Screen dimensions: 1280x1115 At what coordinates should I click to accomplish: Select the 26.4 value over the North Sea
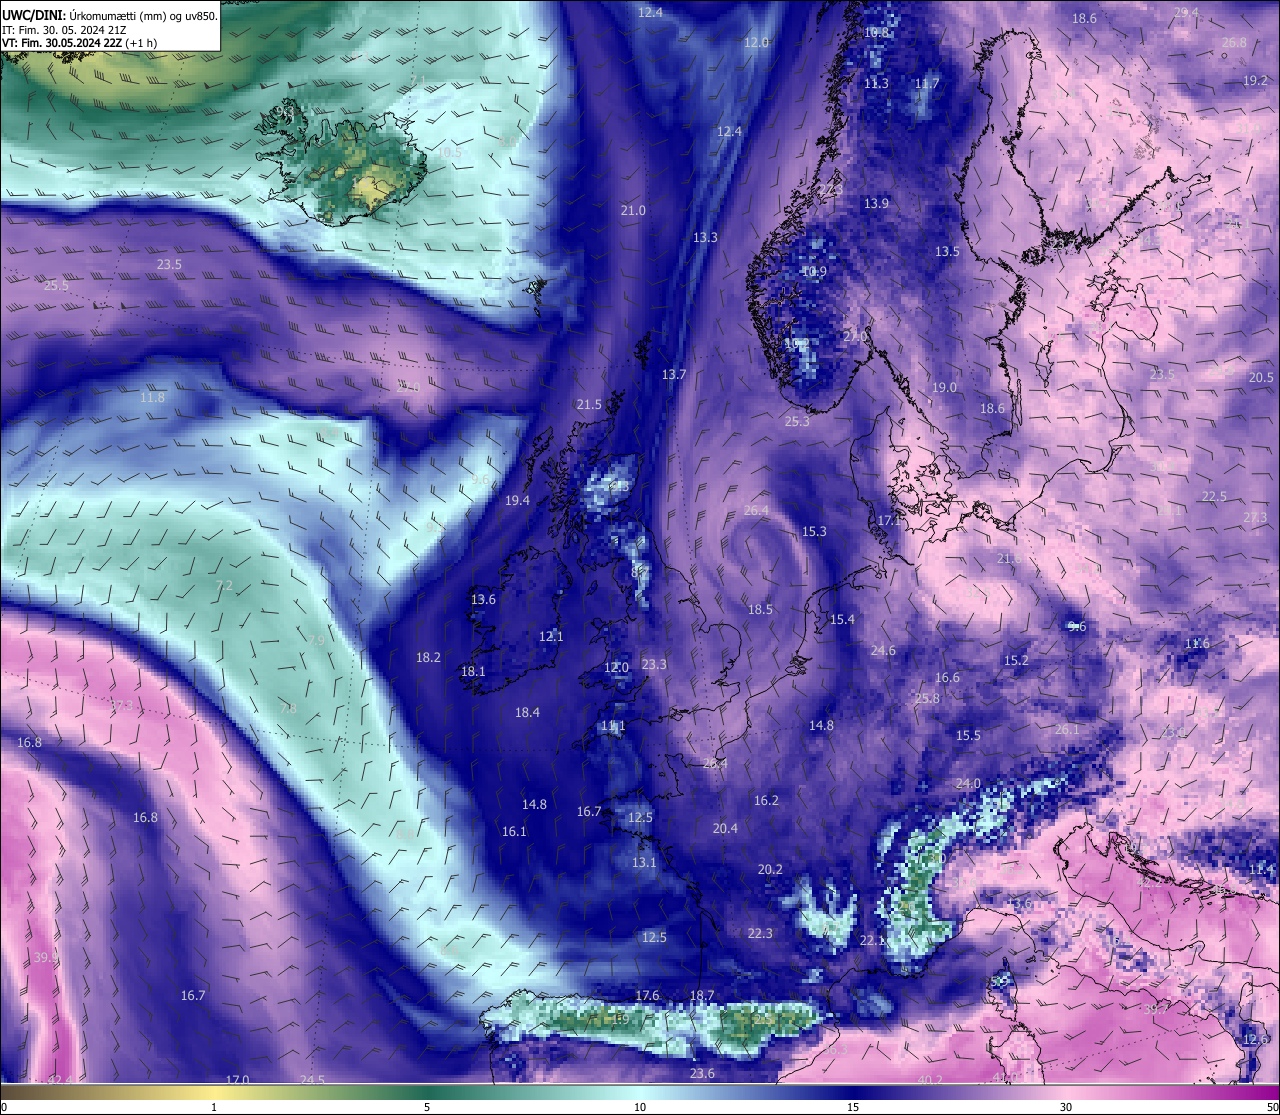coord(756,510)
